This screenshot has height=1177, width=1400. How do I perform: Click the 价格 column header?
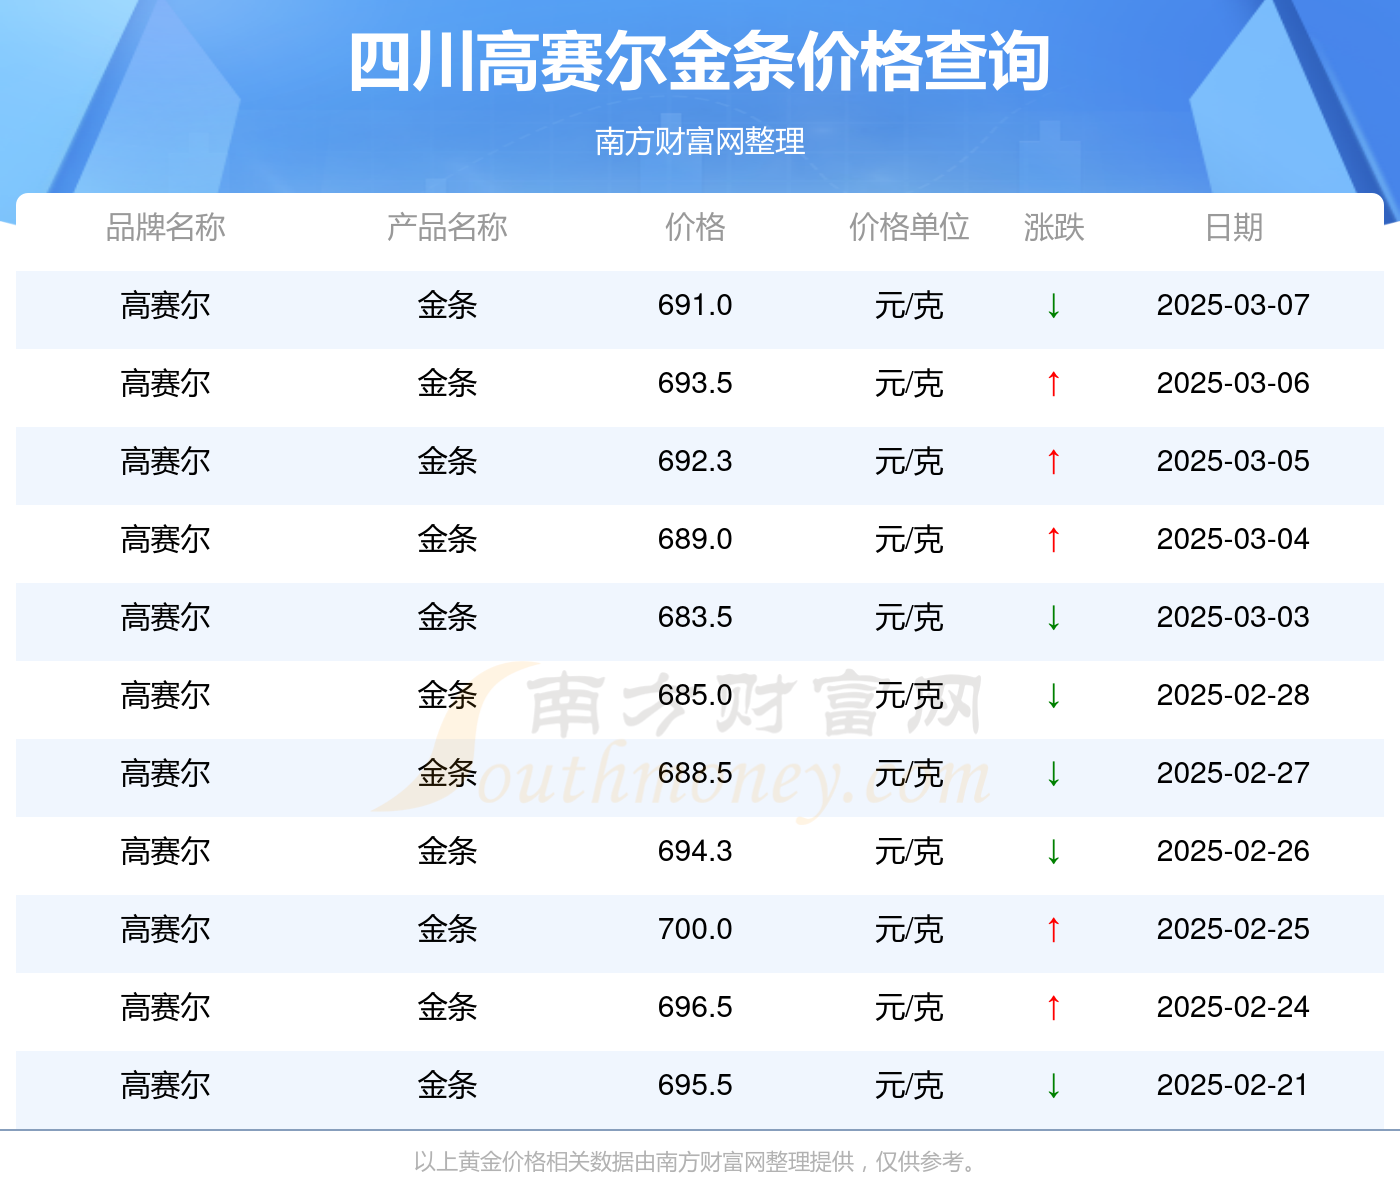coord(695,227)
